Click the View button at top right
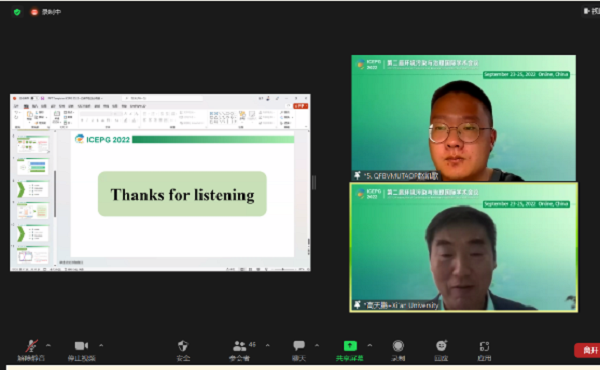This screenshot has width=600, height=370. point(592,11)
